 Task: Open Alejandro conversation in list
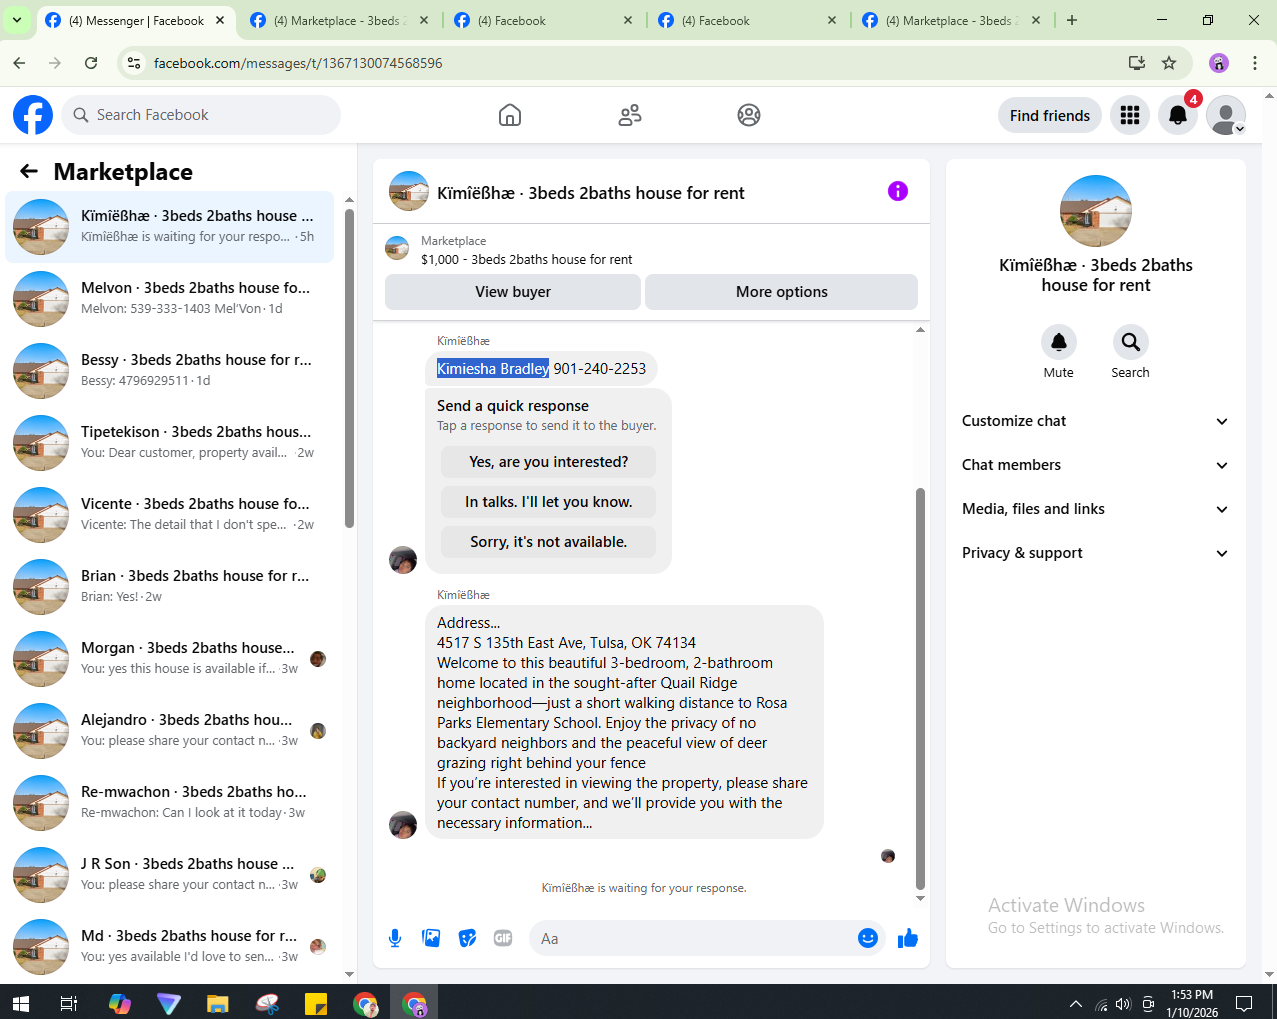tap(170, 731)
